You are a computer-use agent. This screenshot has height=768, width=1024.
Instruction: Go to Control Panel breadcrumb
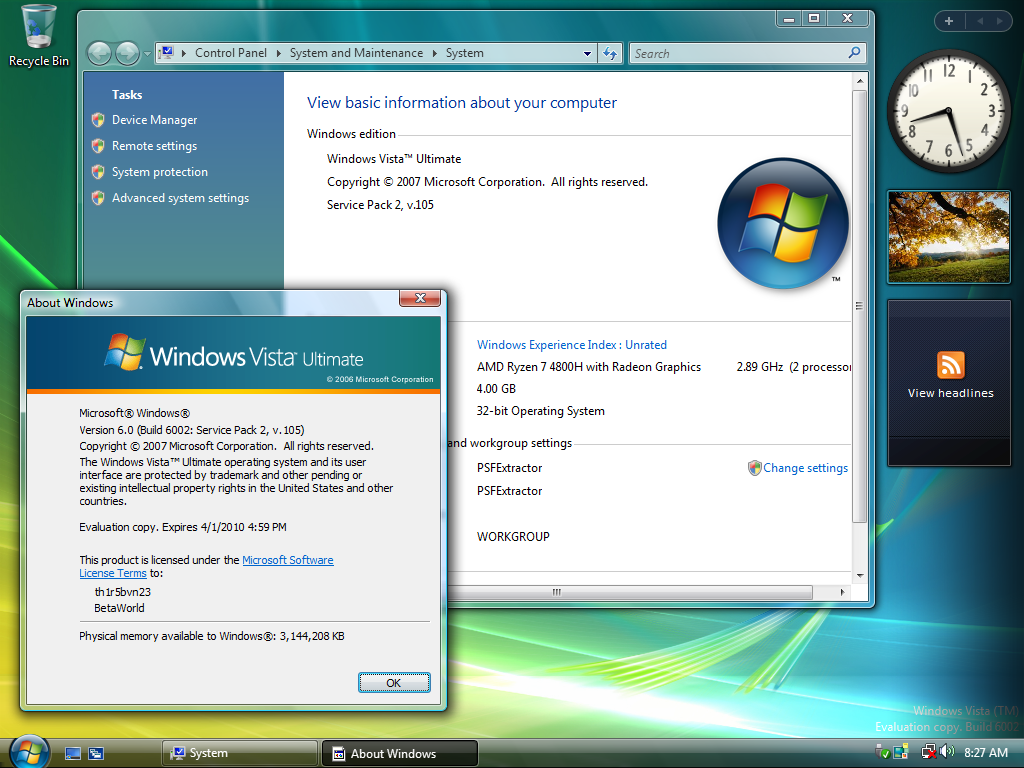click(231, 53)
